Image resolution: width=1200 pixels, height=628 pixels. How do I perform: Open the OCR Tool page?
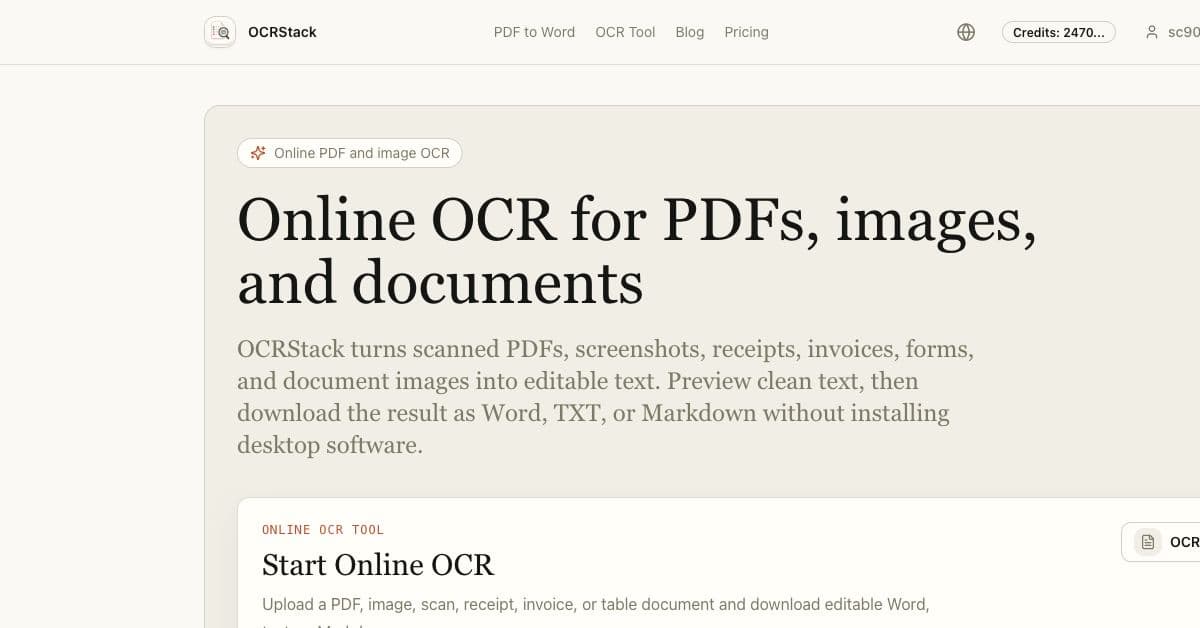point(625,32)
